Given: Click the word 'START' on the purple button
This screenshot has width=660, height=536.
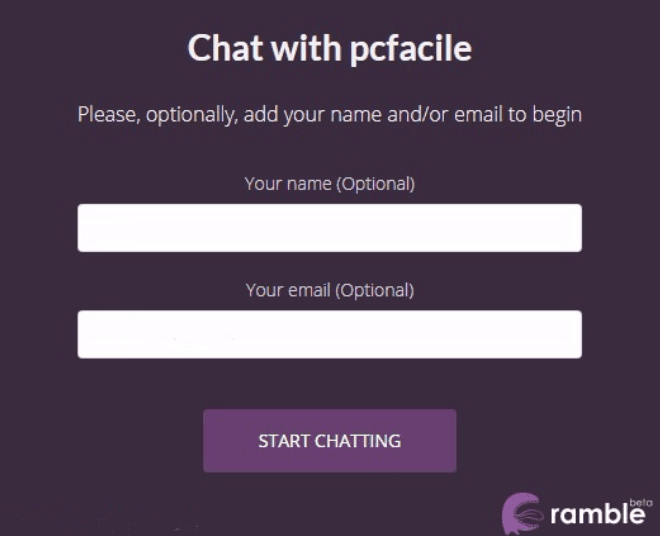Looking at the screenshot, I should click(x=282, y=441).
